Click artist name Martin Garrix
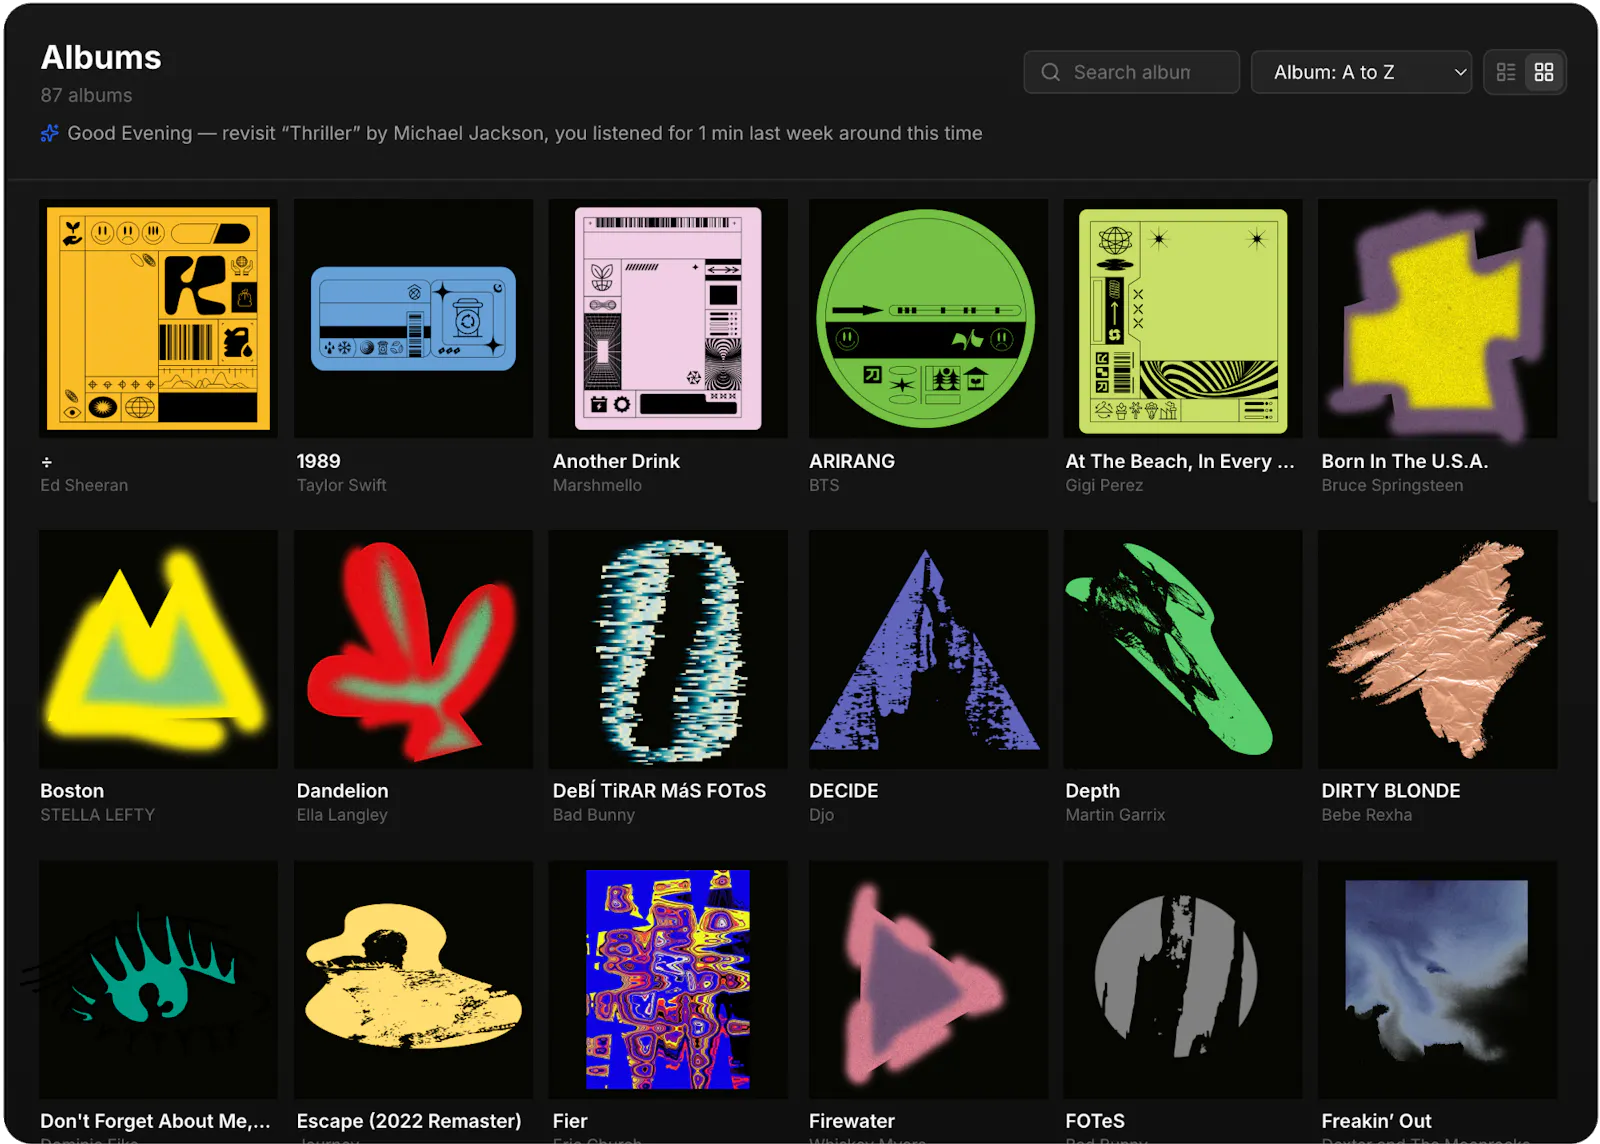 tap(1115, 815)
